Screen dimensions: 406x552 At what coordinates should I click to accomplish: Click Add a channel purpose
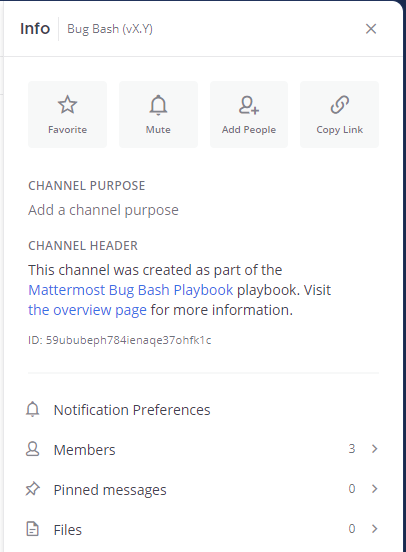(x=103, y=210)
